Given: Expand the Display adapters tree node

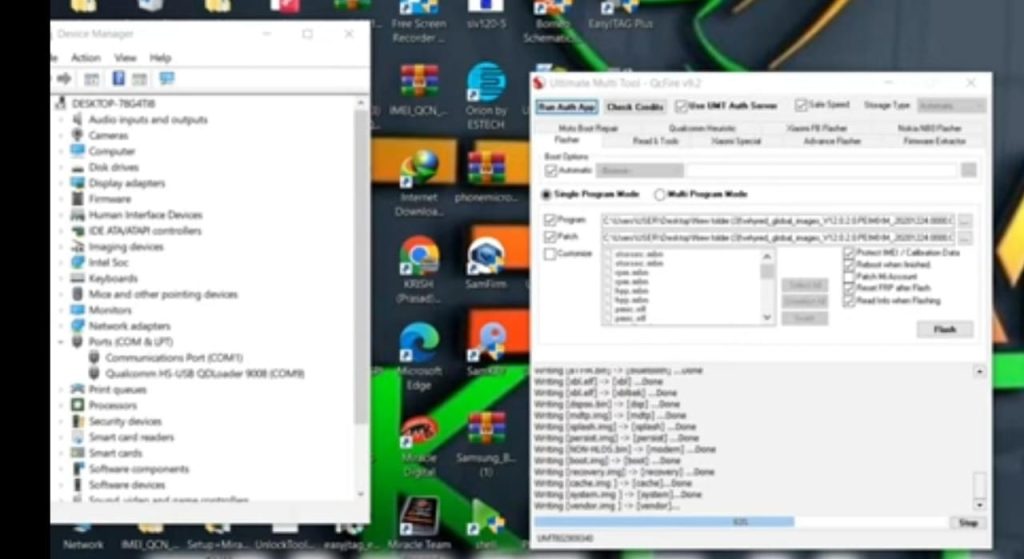Looking at the screenshot, I should 62,183.
